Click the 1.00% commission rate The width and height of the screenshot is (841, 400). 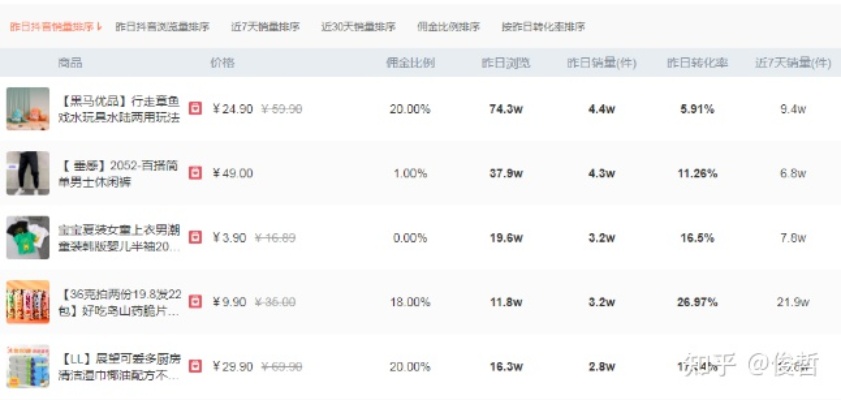click(x=410, y=173)
